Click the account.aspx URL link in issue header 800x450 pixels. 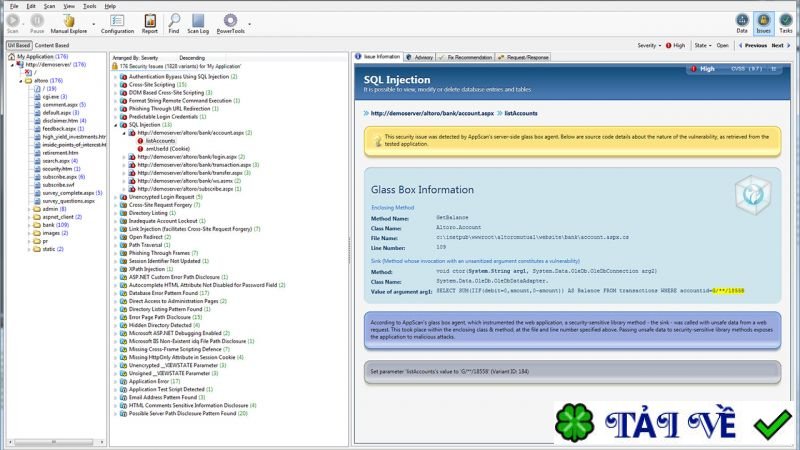432,113
